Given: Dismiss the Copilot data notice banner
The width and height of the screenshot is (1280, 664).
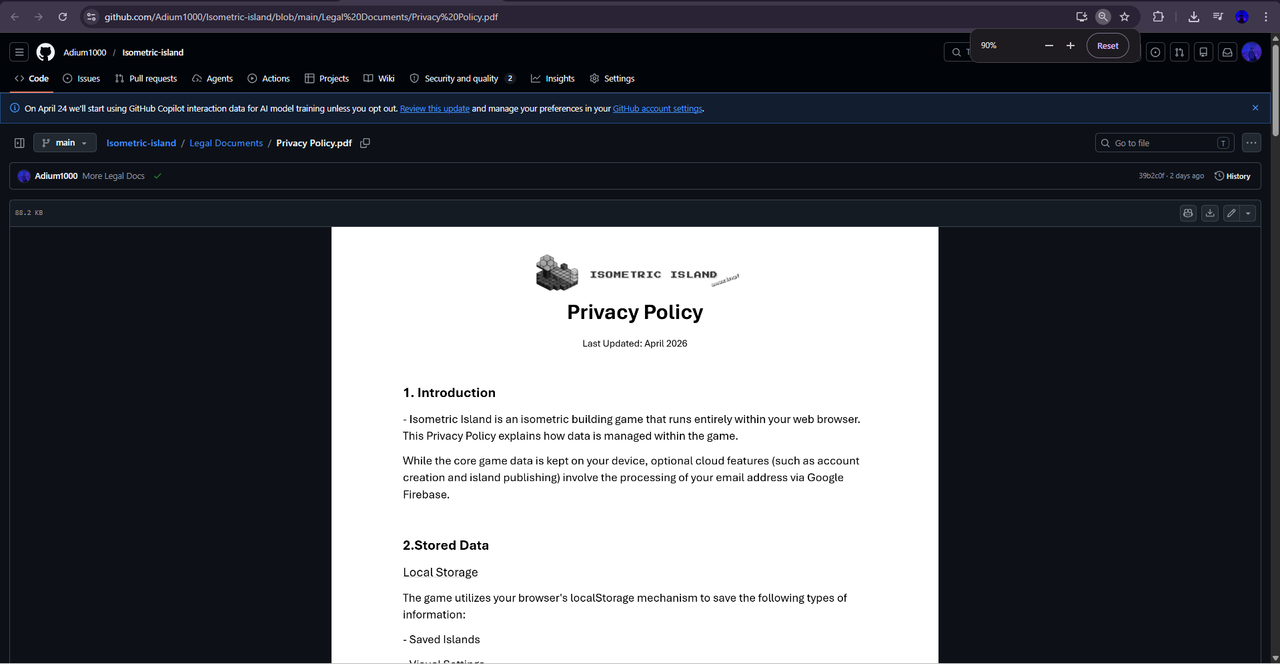Looking at the screenshot, I should tap(1256, 108).
